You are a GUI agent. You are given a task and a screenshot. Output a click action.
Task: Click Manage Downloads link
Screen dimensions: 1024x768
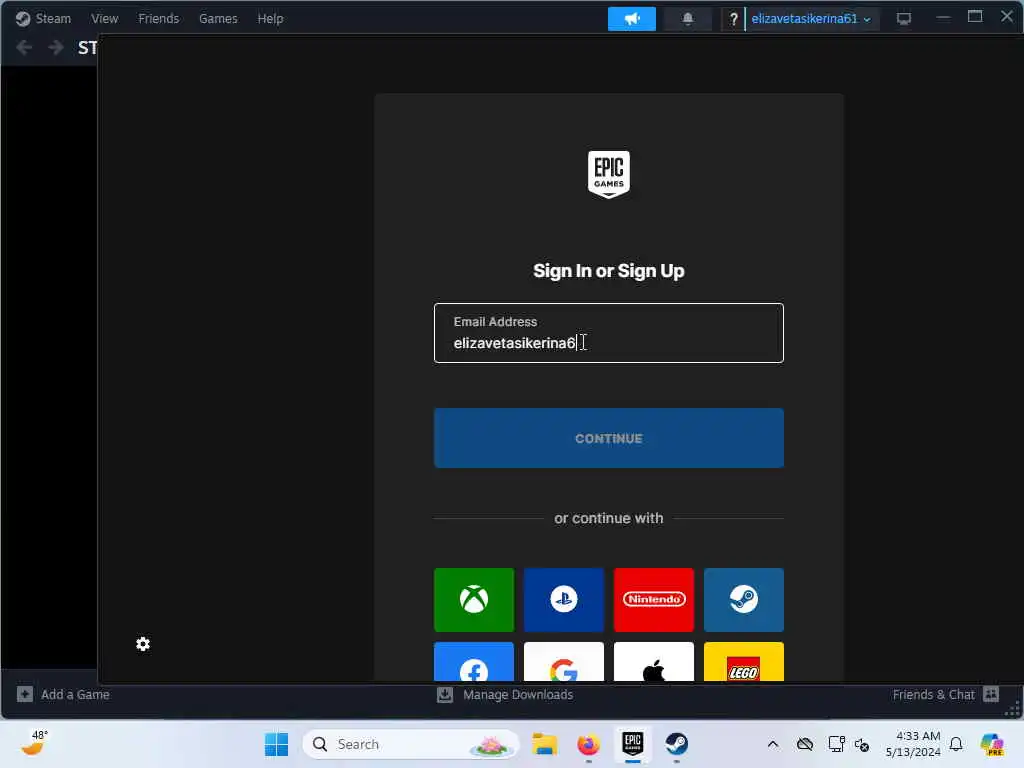click(x=518, y=694)
